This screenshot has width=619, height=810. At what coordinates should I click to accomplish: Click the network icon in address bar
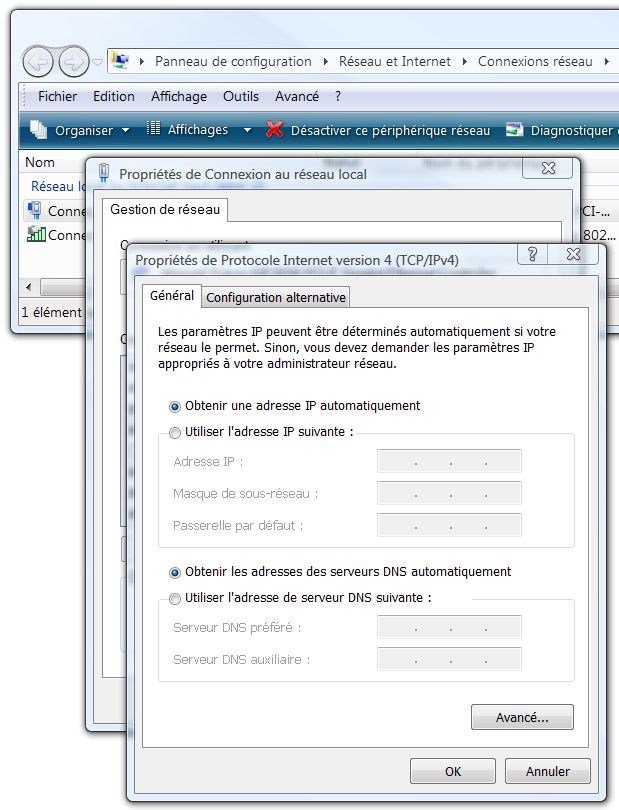click(120, 61)
